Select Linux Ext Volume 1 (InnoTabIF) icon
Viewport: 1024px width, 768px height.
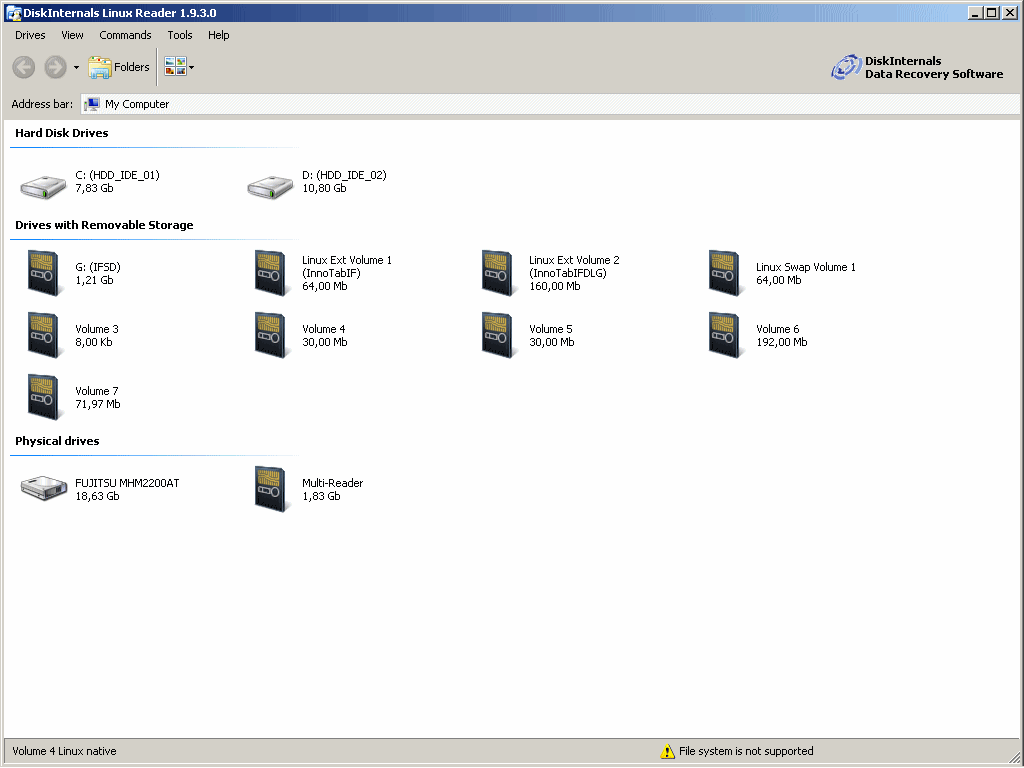coord(271,273)
